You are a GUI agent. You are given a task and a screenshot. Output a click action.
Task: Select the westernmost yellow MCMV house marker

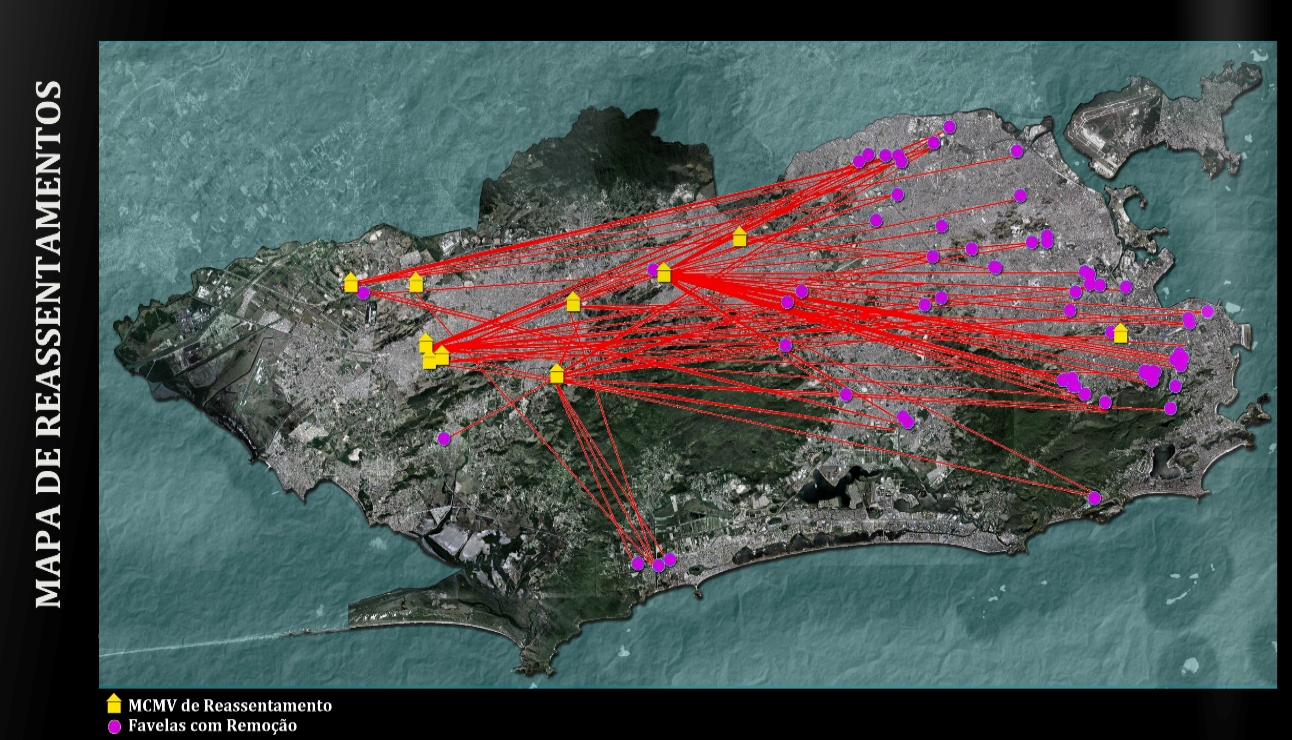tap(351, 282)
